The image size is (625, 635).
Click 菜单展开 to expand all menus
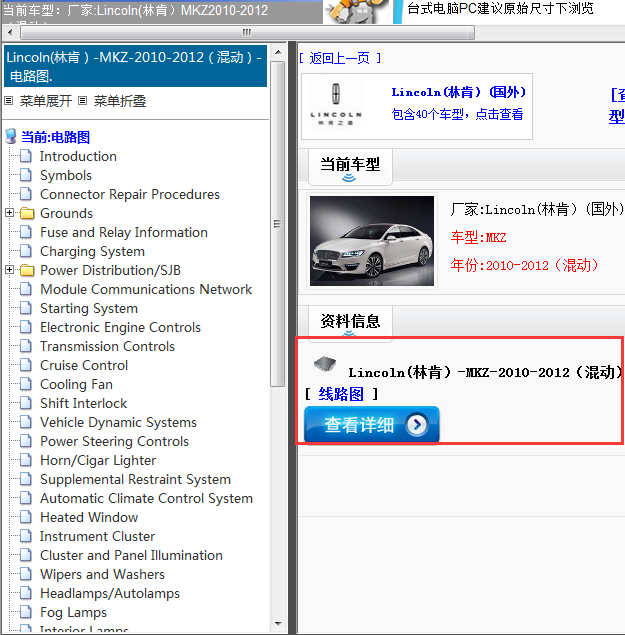pyautogui.click(x=45, y=101)
